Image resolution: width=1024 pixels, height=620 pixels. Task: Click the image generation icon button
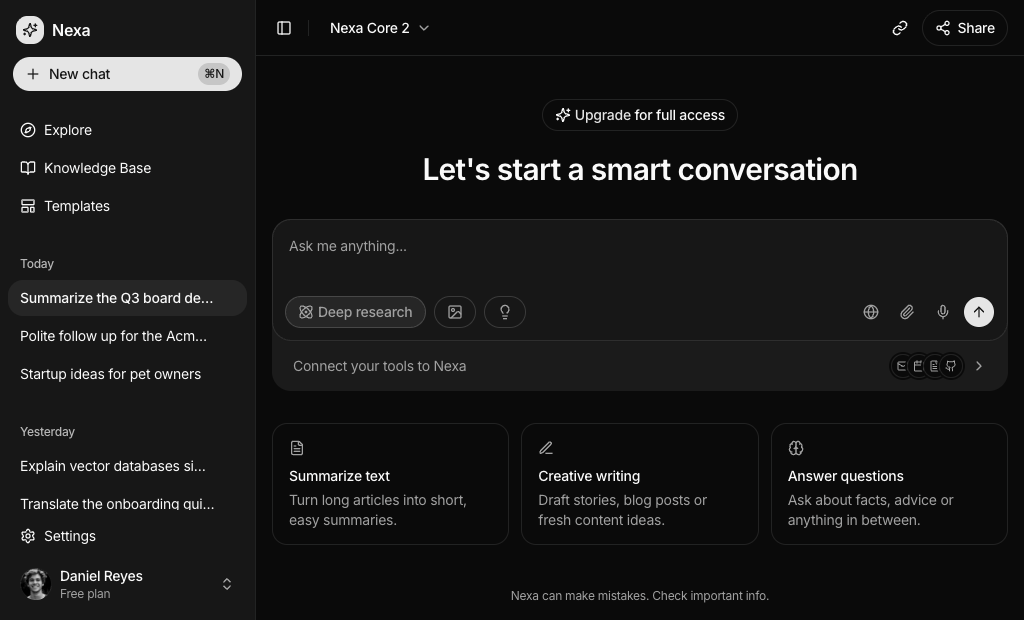click(455, 312)
